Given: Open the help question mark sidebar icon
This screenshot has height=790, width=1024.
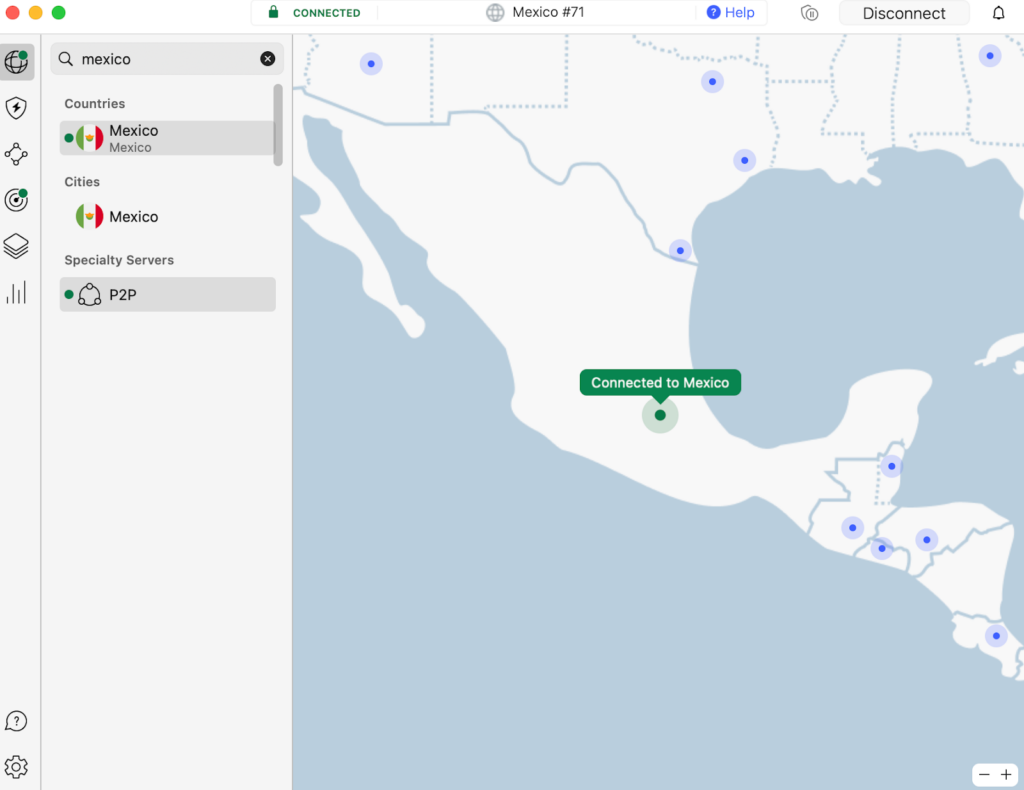Looking at the screenshot, I should (16, 721).
